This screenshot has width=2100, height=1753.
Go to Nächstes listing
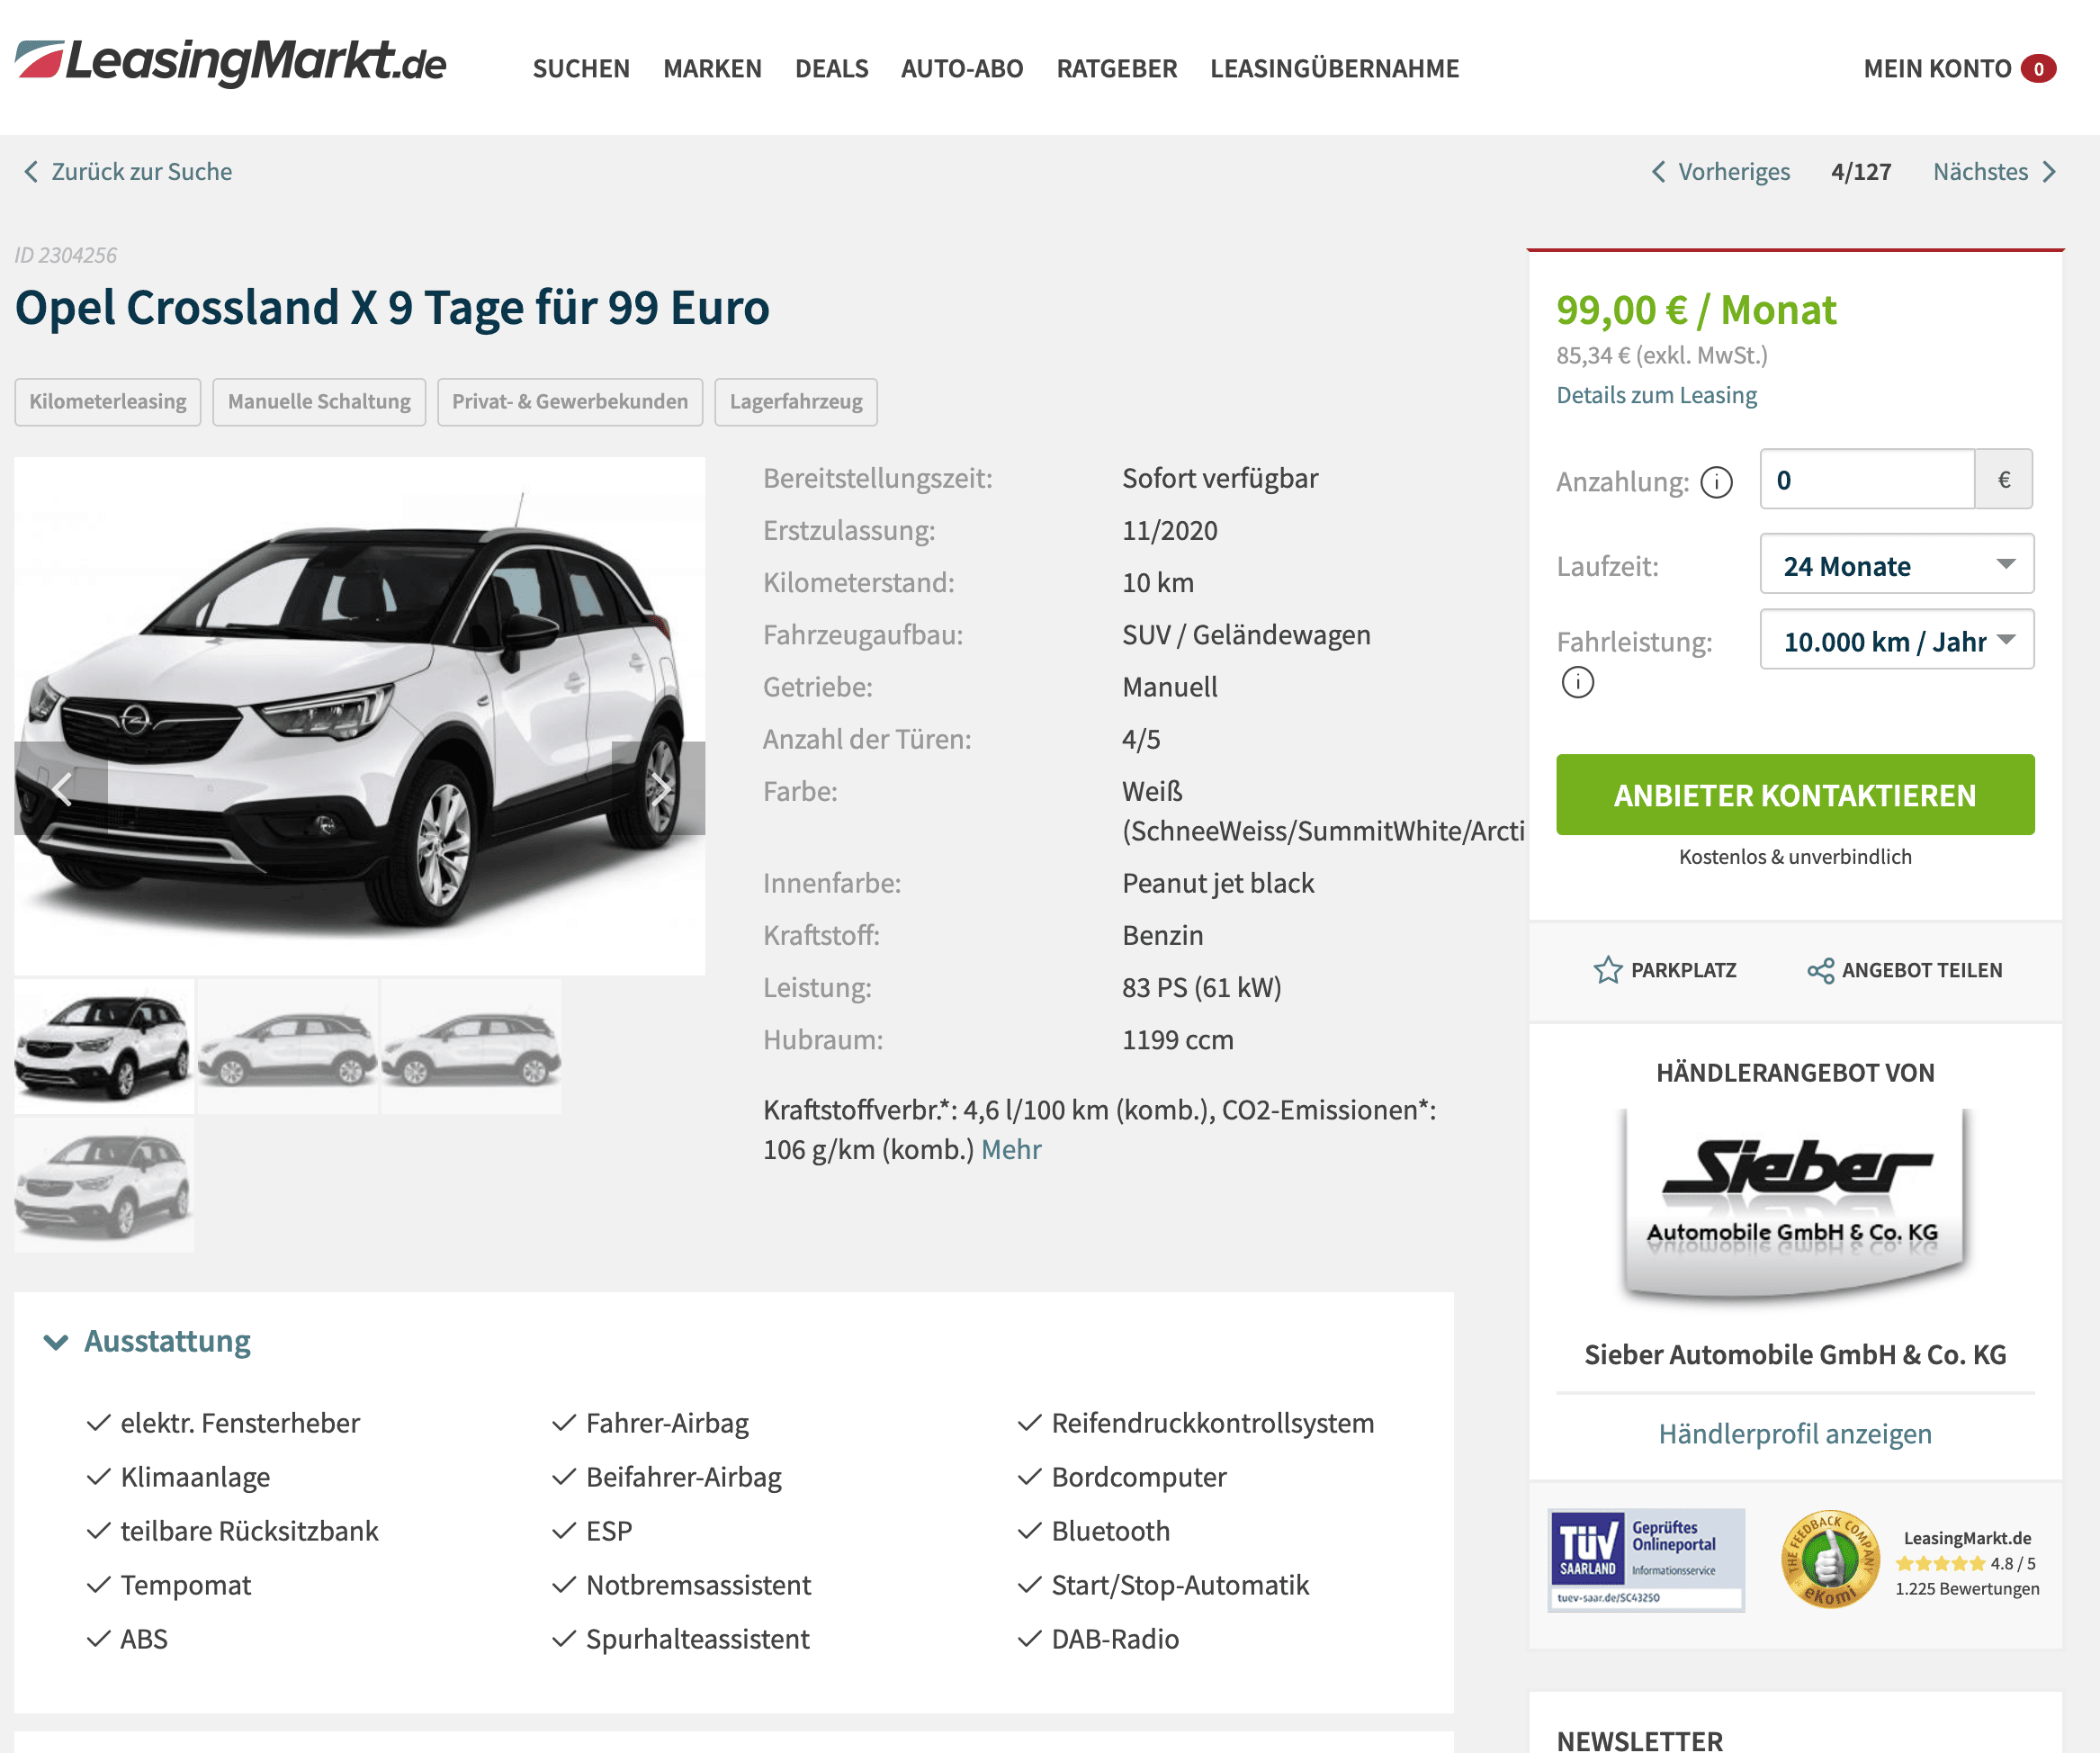pos(1994,172)
